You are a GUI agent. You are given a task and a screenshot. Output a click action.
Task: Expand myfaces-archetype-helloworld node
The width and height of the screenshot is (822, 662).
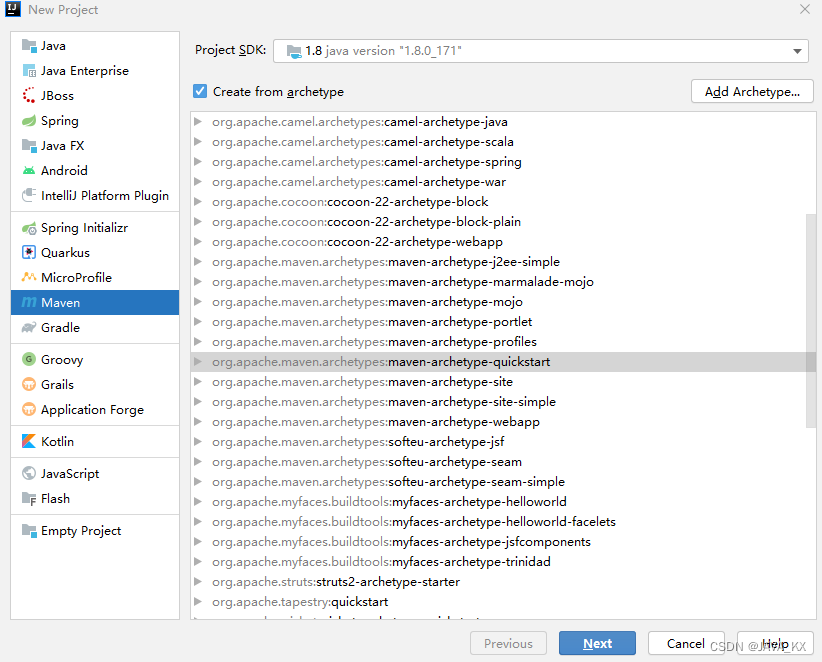198,502
